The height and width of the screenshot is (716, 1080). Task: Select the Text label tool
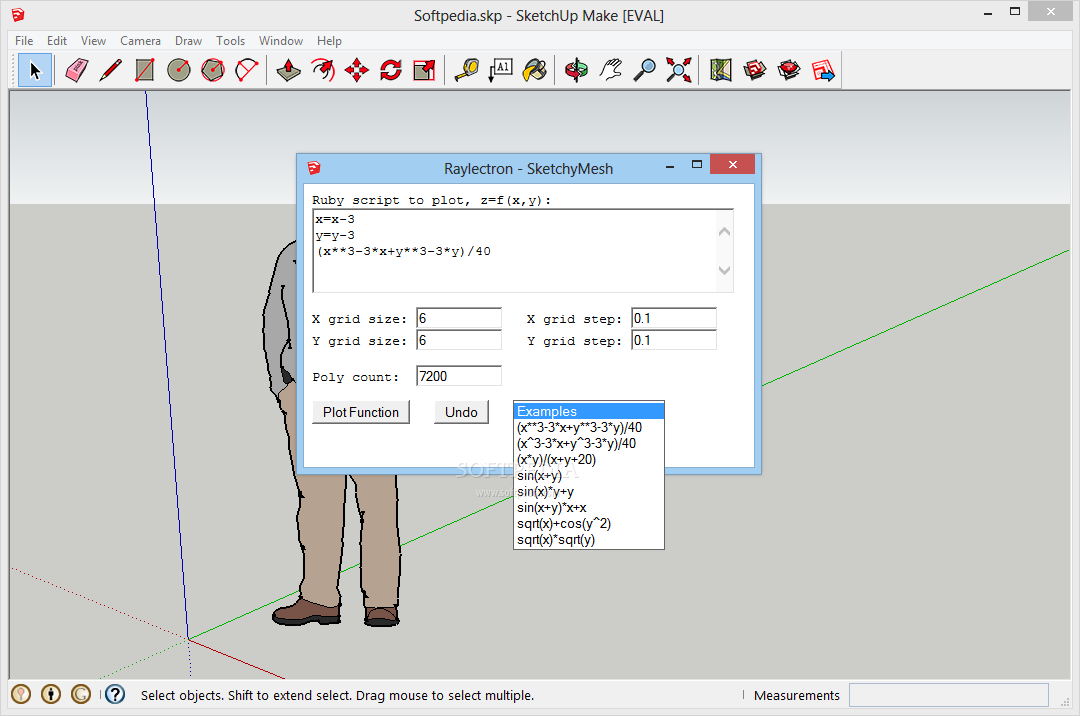(x=501, y=70)
